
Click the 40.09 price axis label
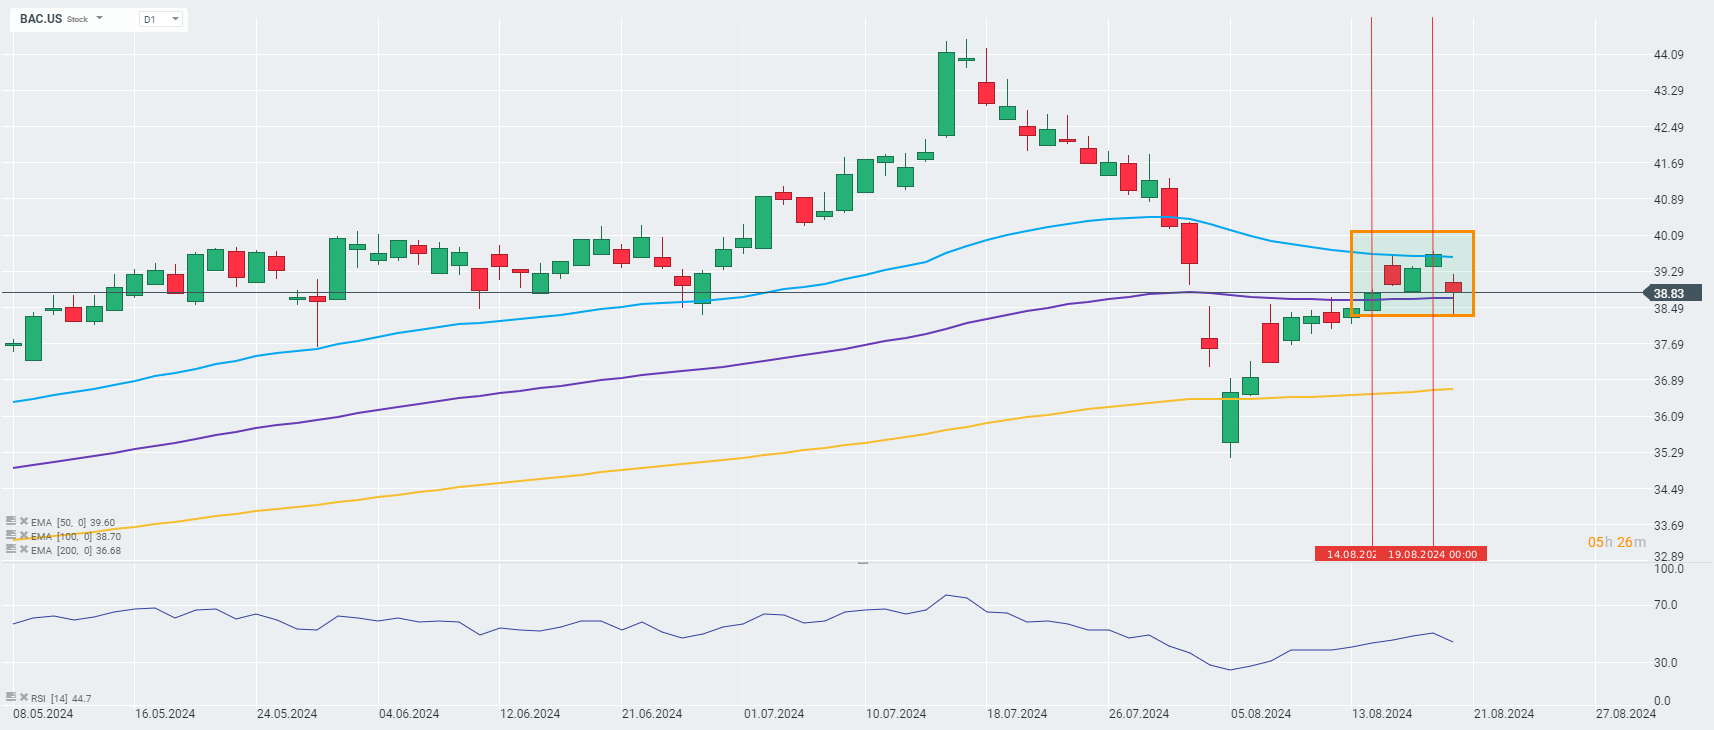point(1668,236)
